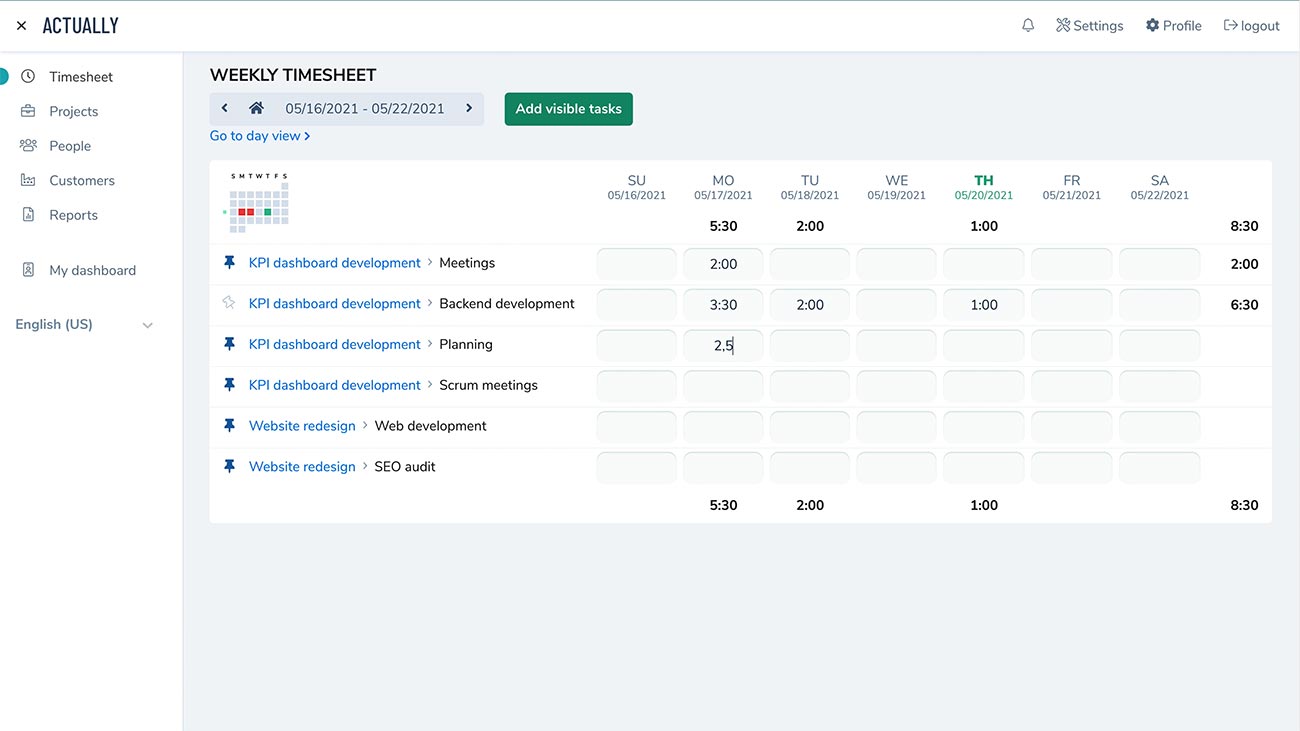Navigate to Customers via its sidebar icon

click(x=30, y=180)
